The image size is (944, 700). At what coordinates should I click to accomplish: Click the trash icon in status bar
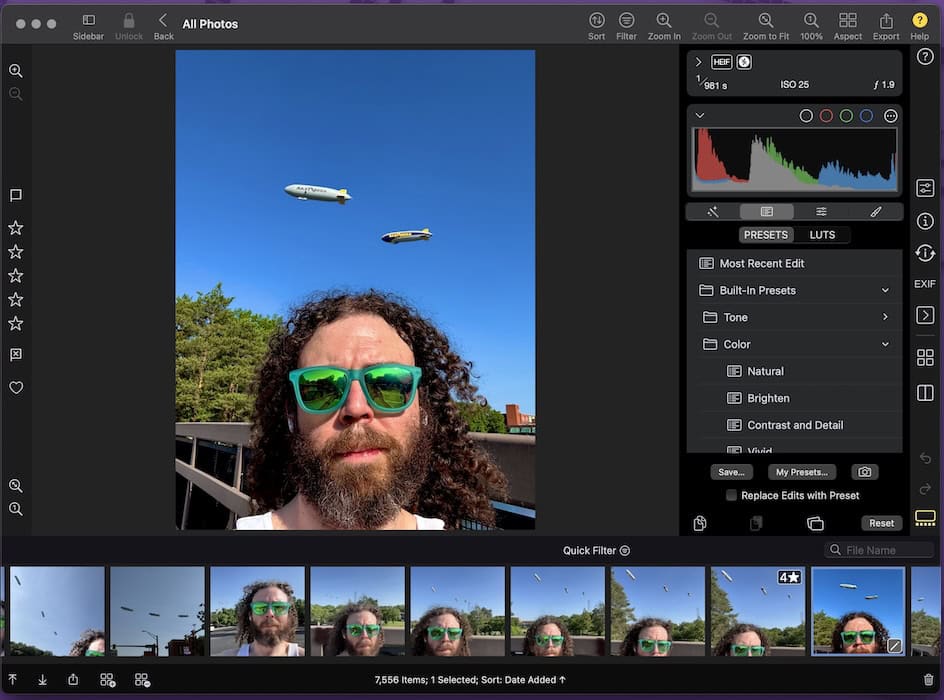(x=928, y=680)
